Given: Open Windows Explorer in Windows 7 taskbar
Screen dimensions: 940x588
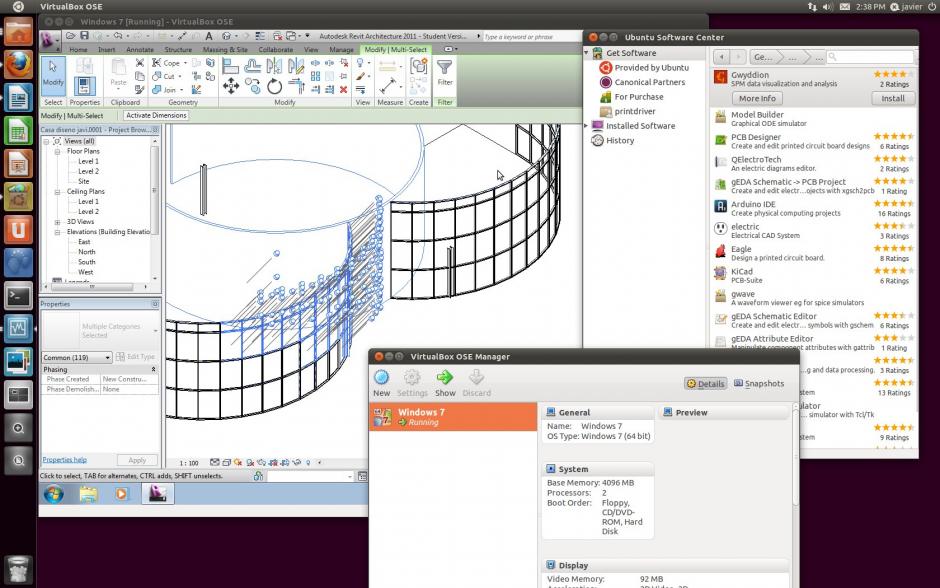Looking at the screenshot, I should click(88, 494).
